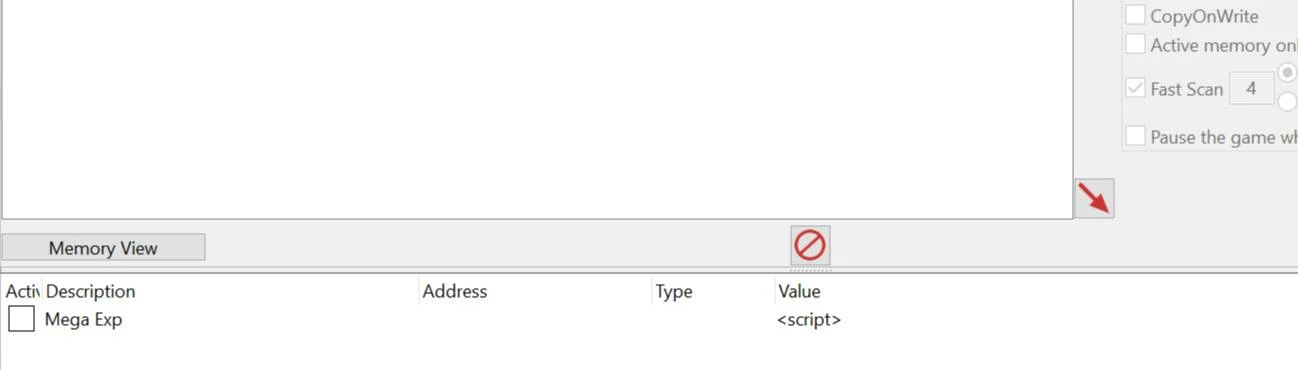The width and height of the screenshot is (1298, 370).
Task: Click the <script> value of Mega Exp
Action: [809, 320]
